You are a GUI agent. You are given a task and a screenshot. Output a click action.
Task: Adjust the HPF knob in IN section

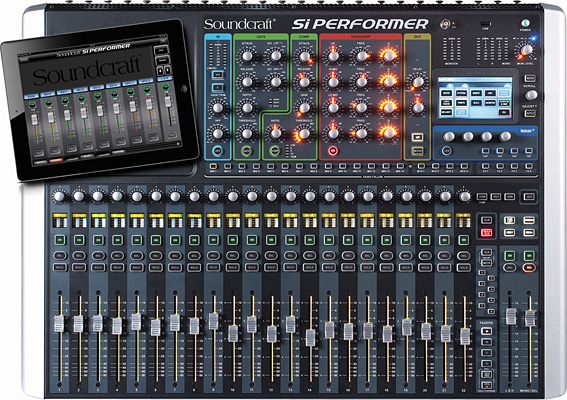(x=218, y=133)
